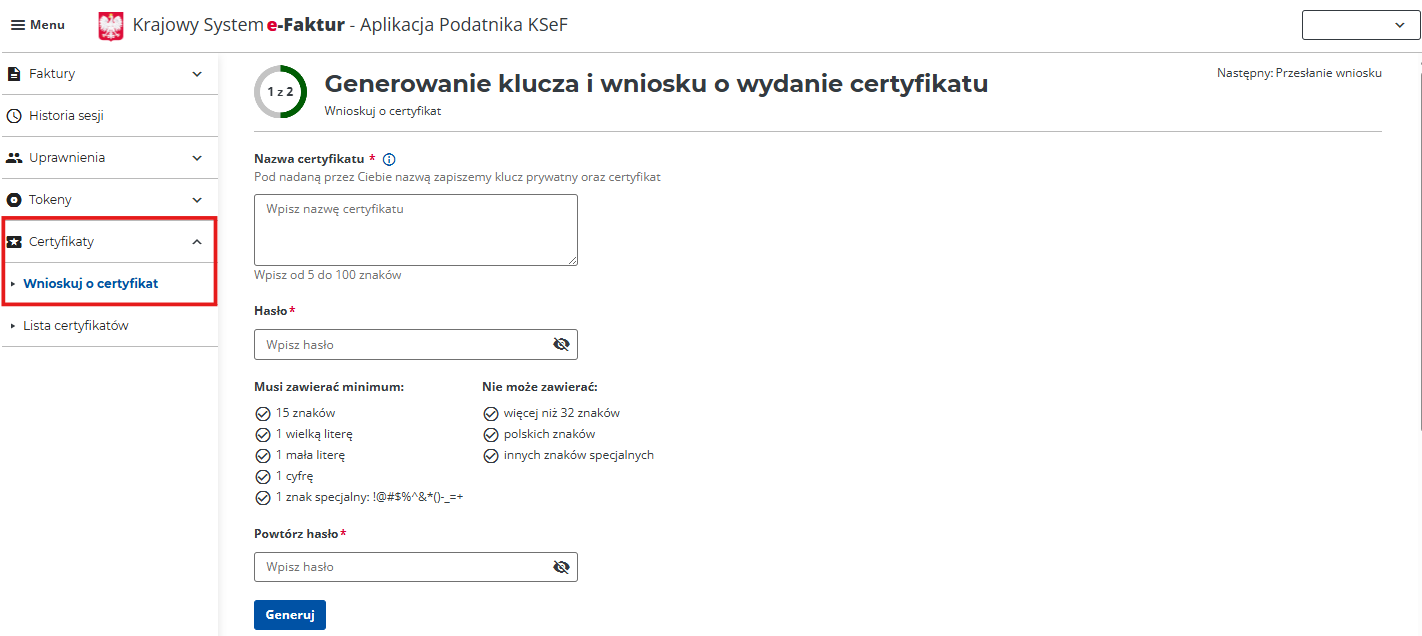Click the 'polskich znaków' check icon
1422x636 pixels.
tap(491, 434)
